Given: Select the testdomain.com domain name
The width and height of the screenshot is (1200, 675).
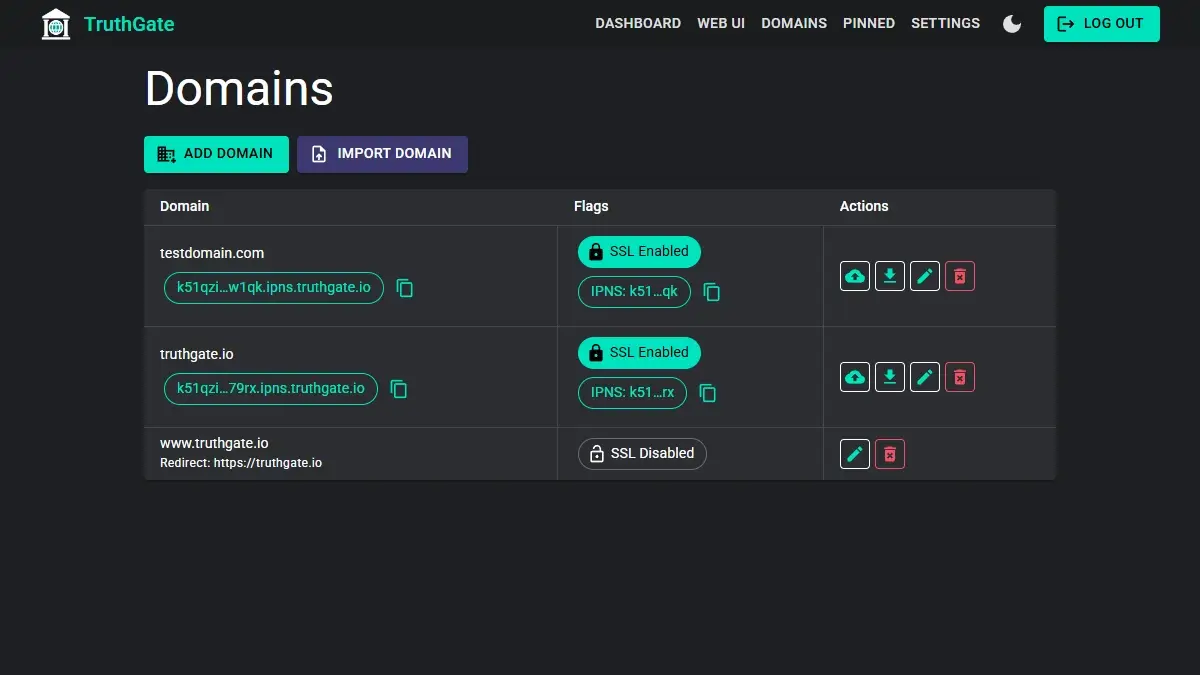Looking at the screenshot, I should coord(212,253).
